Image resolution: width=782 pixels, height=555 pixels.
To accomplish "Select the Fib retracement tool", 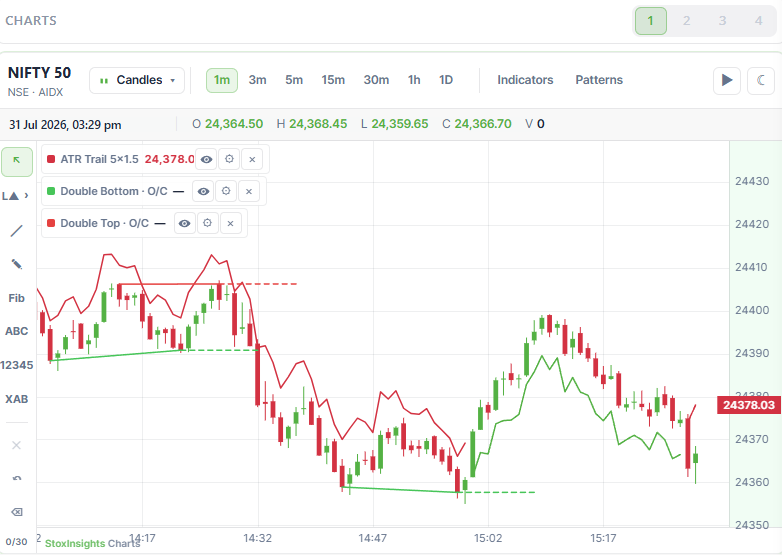I will (16, 298).
